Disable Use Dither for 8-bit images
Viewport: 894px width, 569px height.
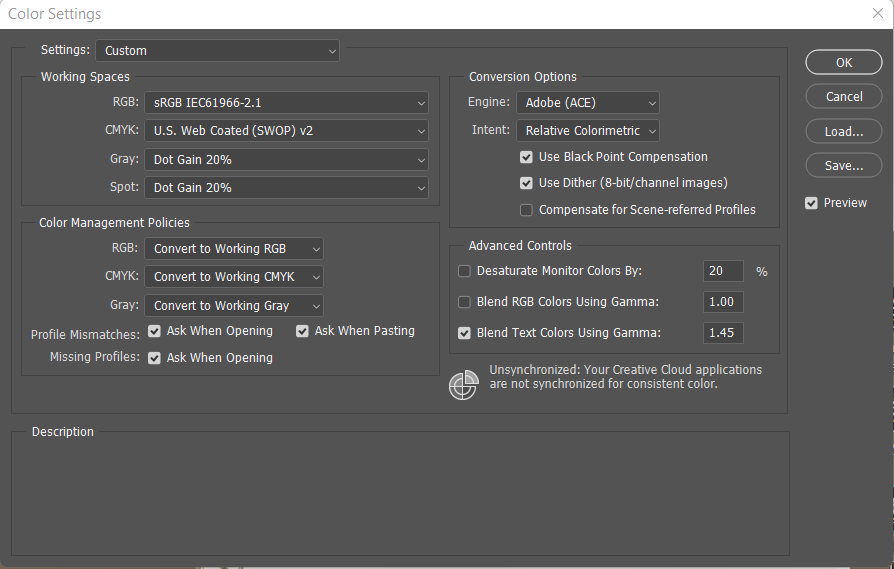point(526,183)
